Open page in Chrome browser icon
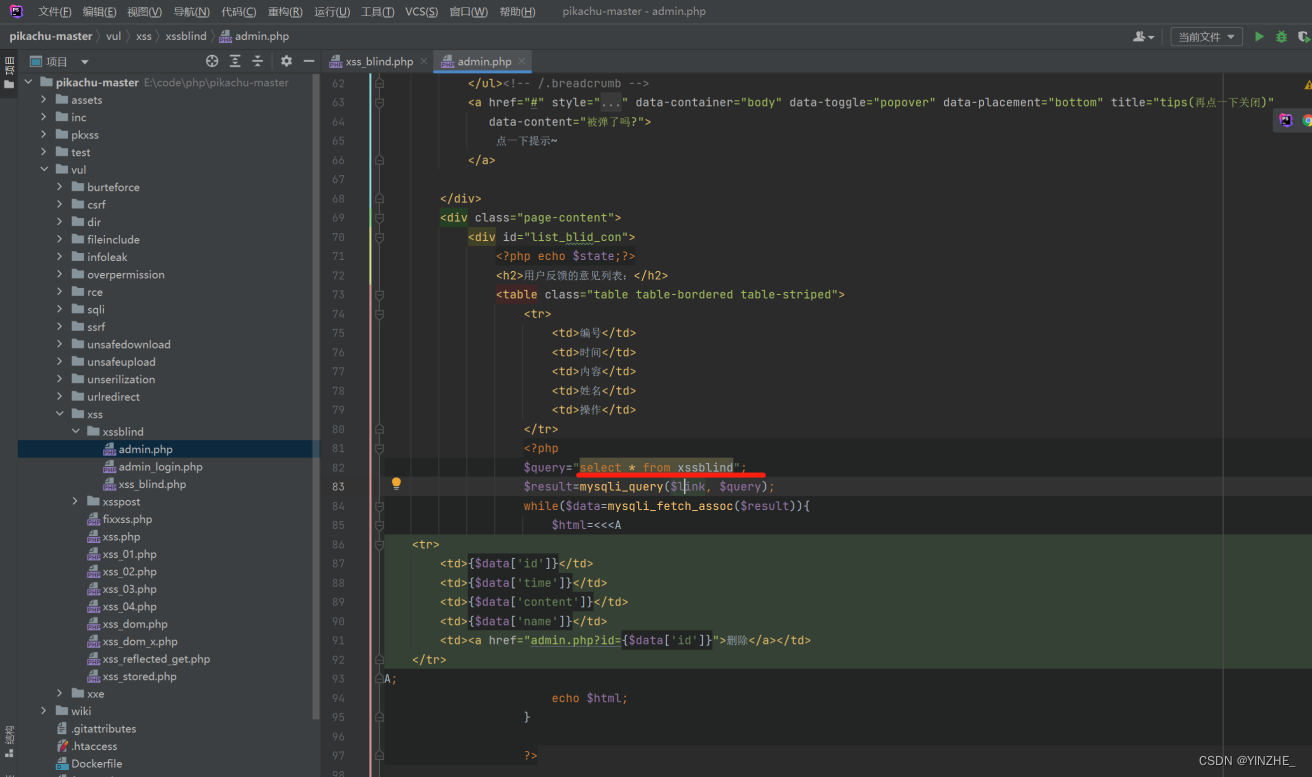1312x777 pixels. 1307,120
